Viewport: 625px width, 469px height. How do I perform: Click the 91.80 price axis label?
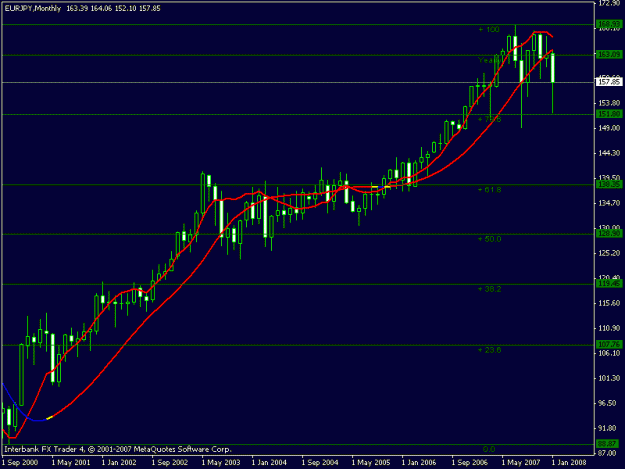[609, 429]
